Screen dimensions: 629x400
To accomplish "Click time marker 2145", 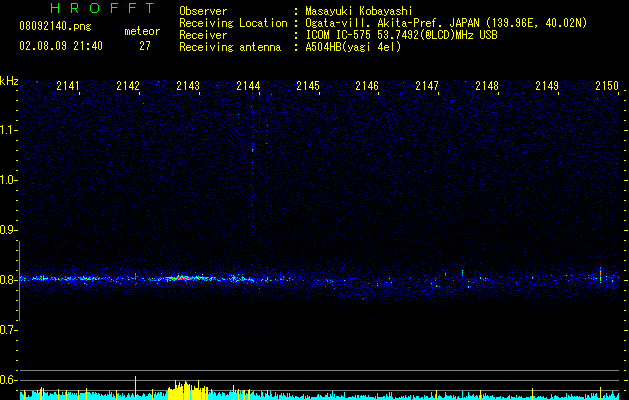I will pos(308,86).
